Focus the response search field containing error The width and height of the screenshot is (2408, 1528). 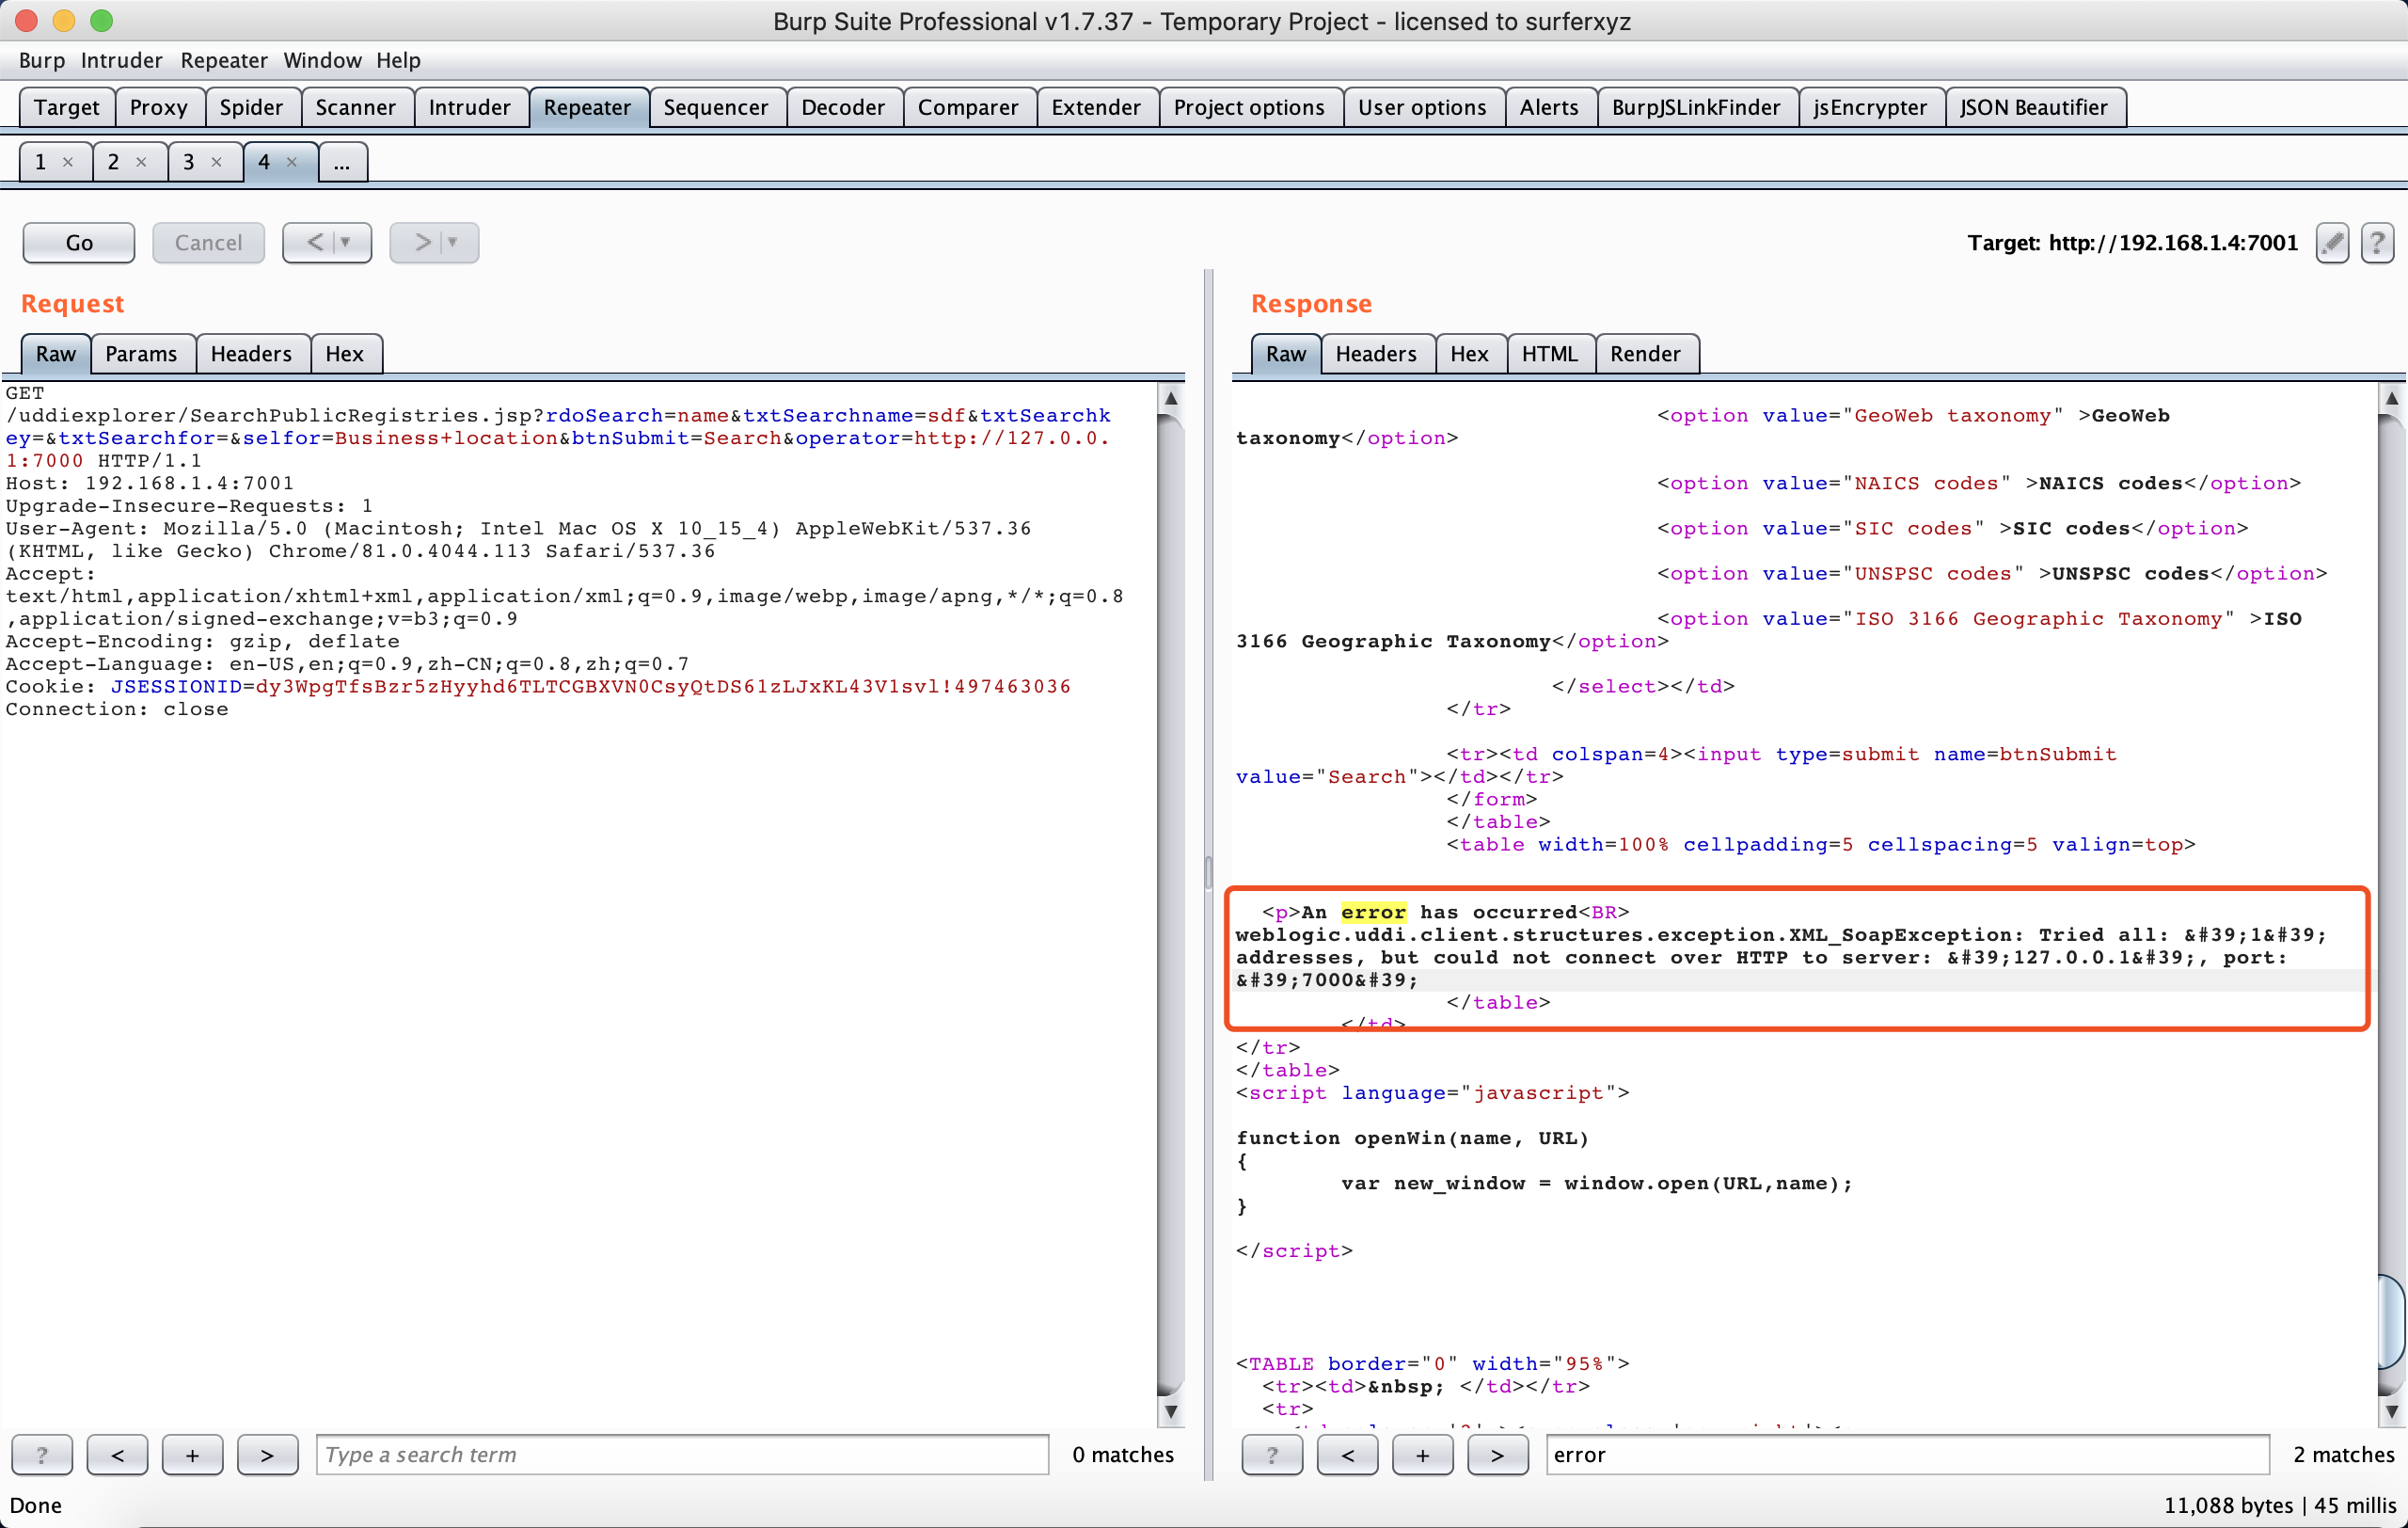1908,1455
